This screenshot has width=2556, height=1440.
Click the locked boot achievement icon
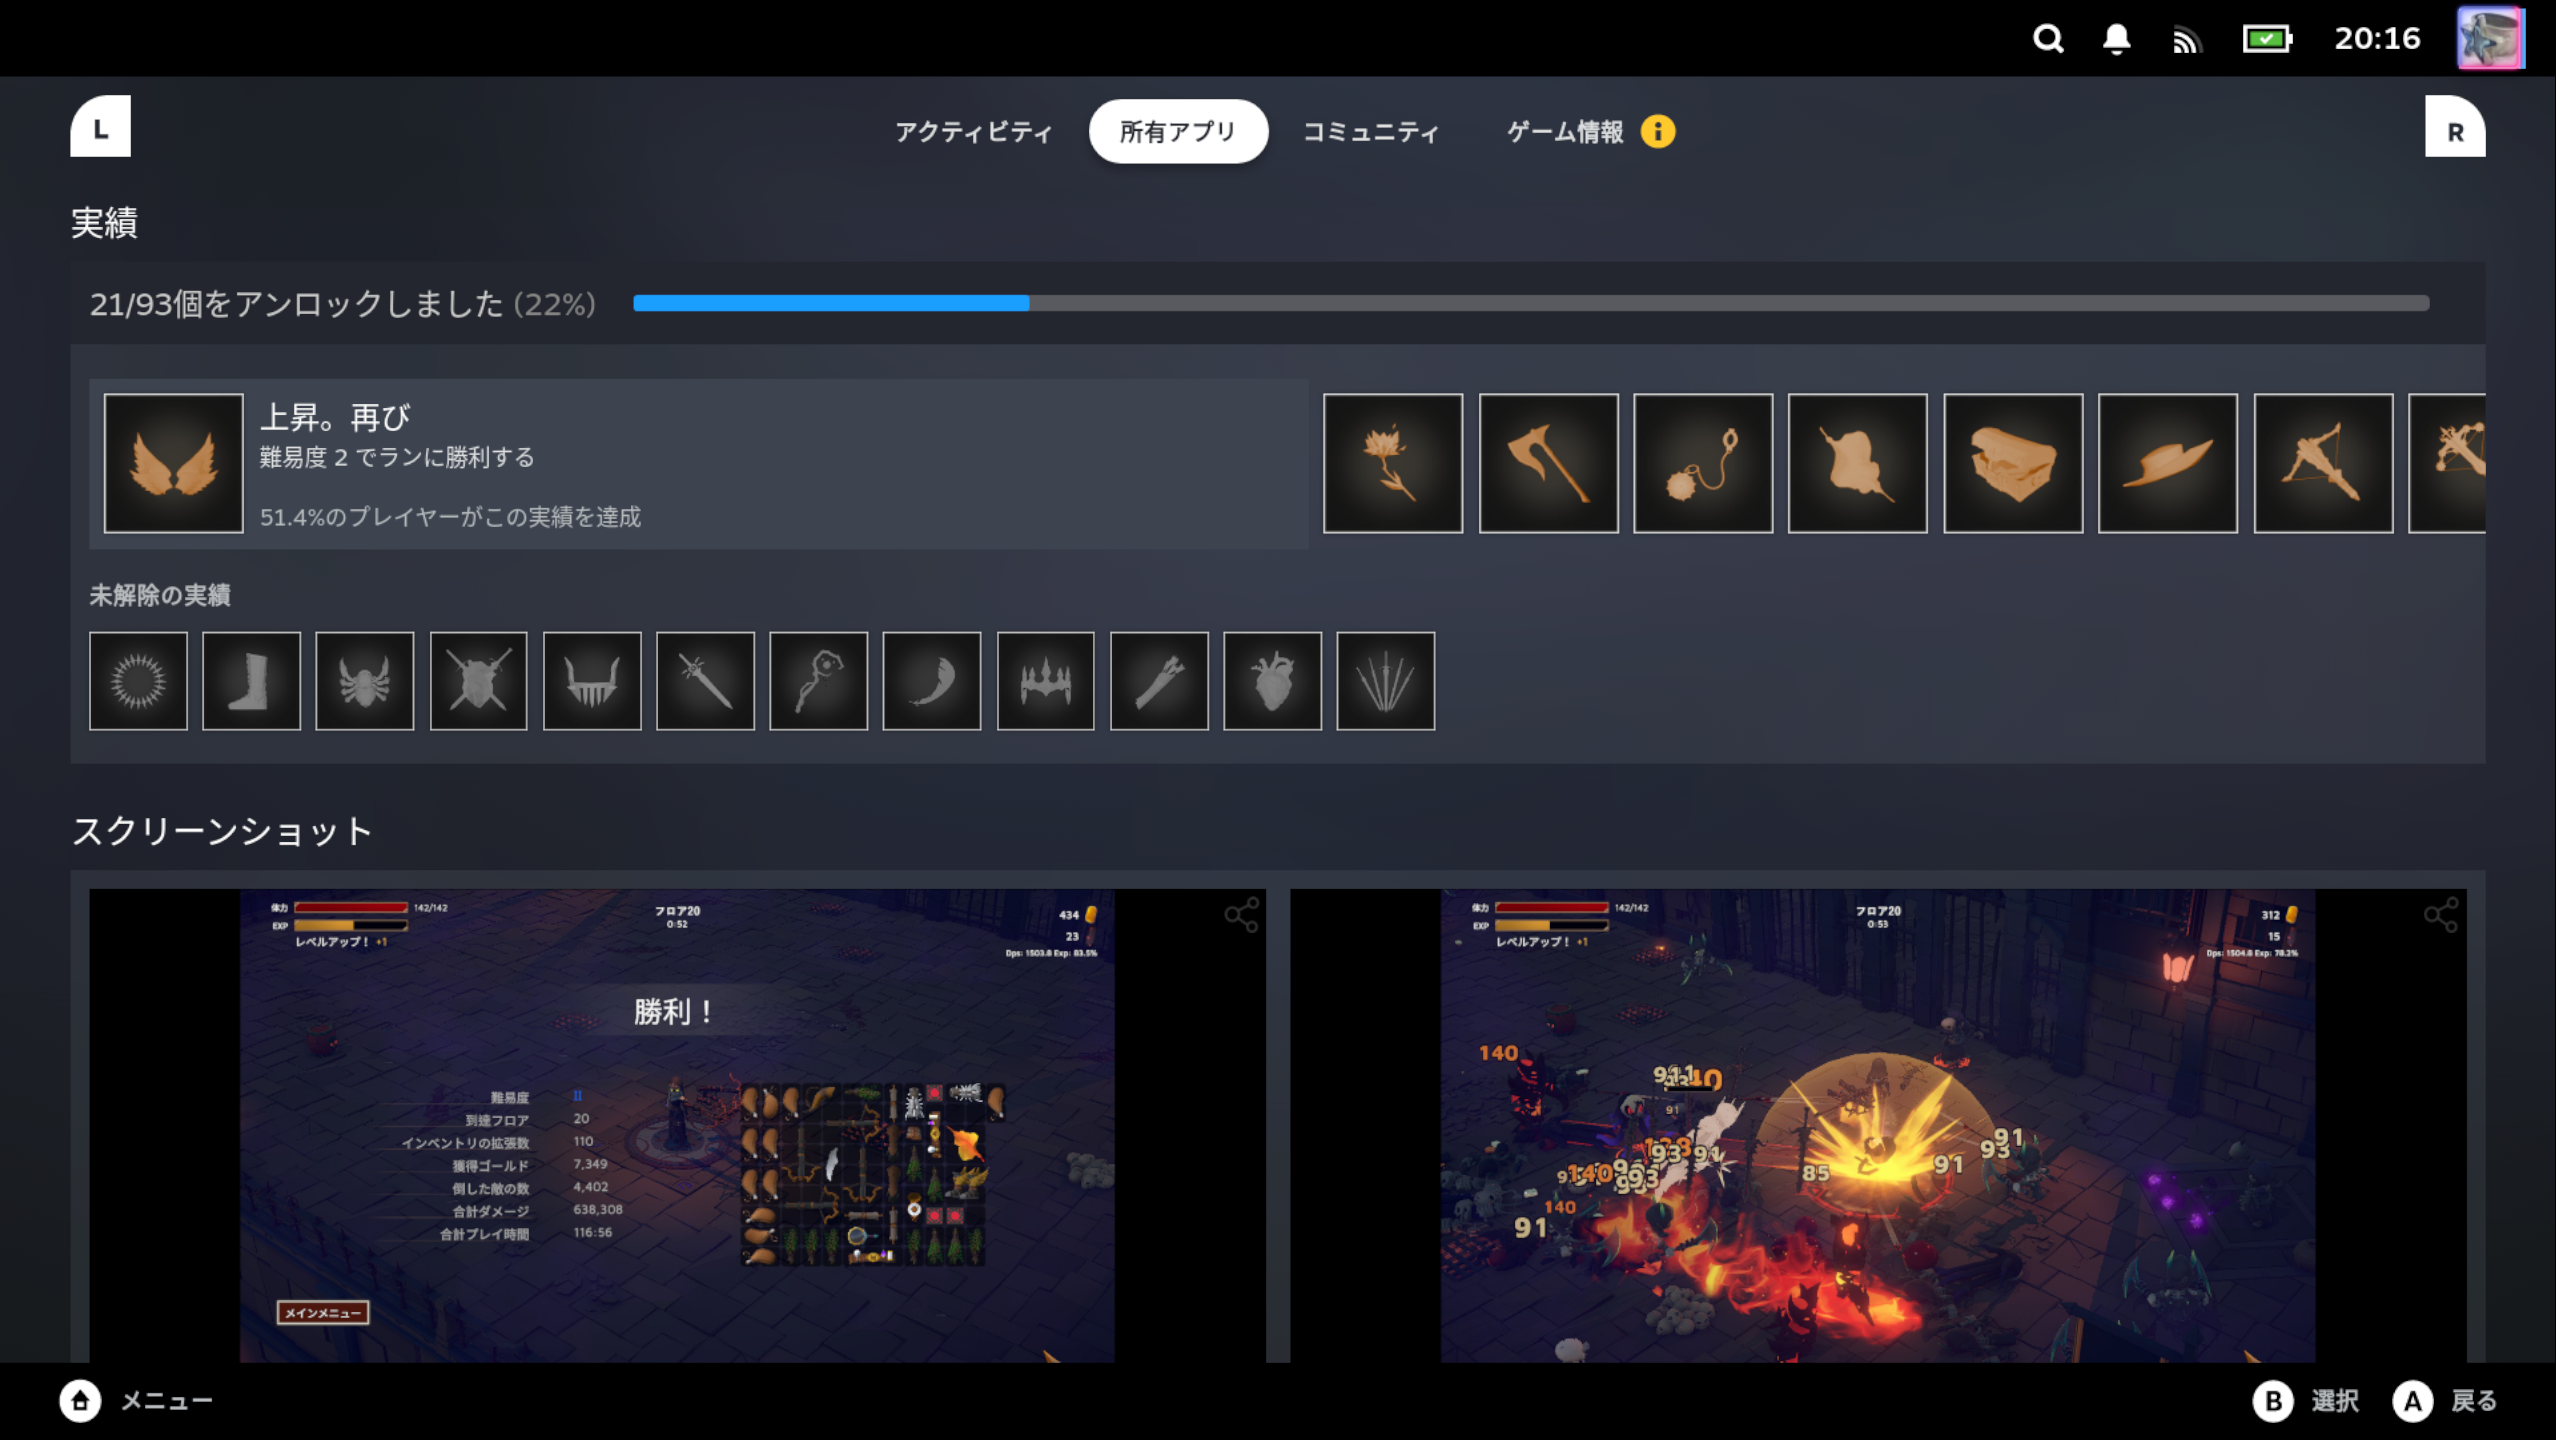(x=251, y=681)
